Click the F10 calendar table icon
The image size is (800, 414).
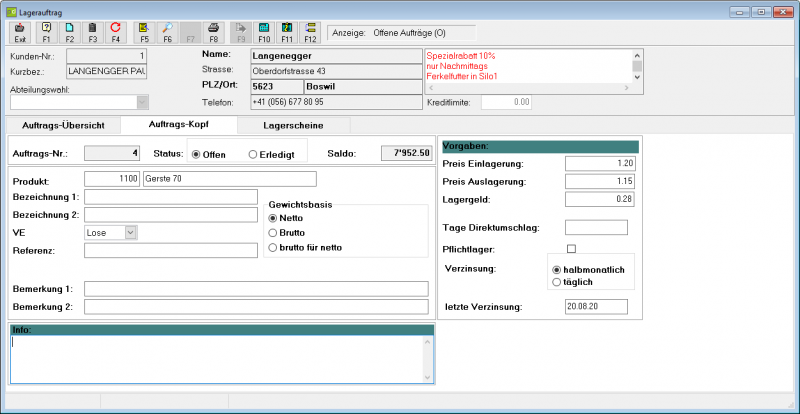click(264, 32)
